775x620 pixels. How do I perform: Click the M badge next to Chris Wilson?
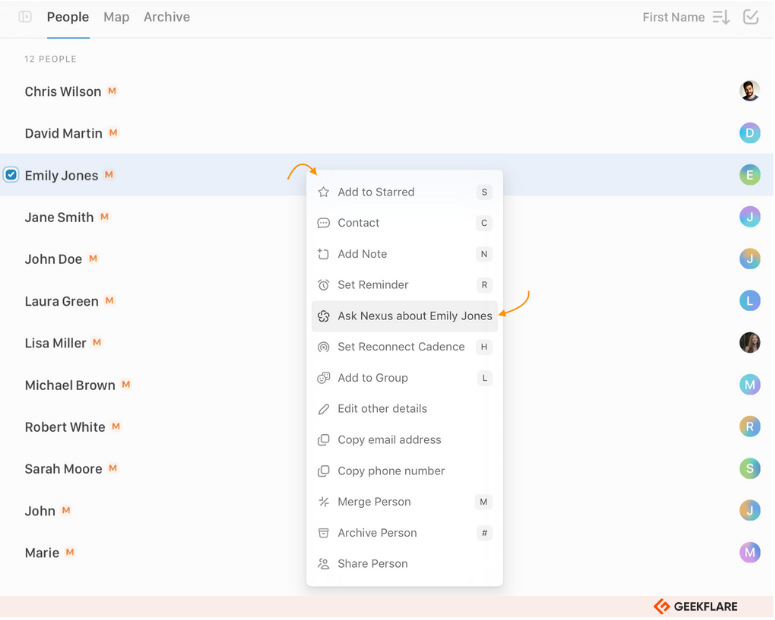tap(112, 90)
